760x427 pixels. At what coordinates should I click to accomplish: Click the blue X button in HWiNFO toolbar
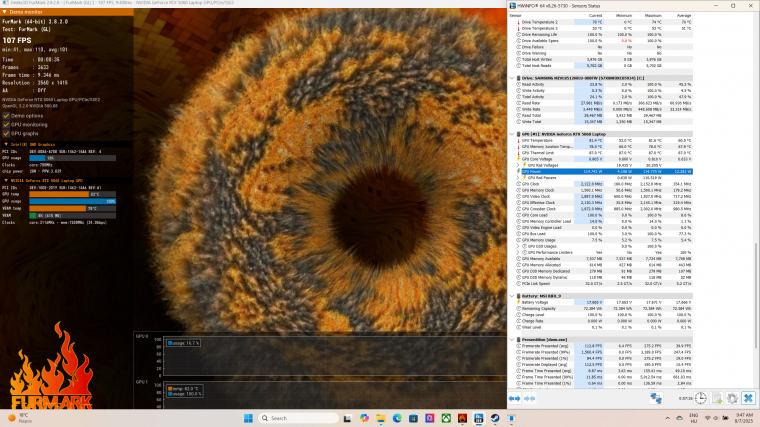point(748,398)
